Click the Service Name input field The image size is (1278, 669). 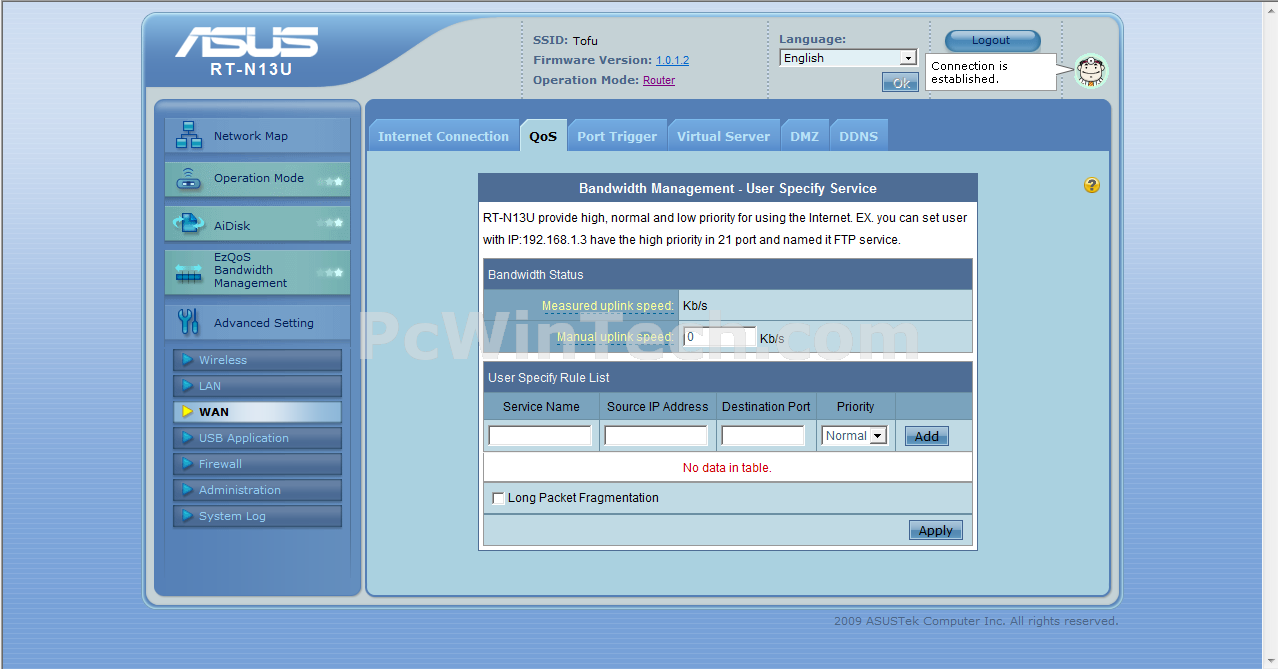540,436
